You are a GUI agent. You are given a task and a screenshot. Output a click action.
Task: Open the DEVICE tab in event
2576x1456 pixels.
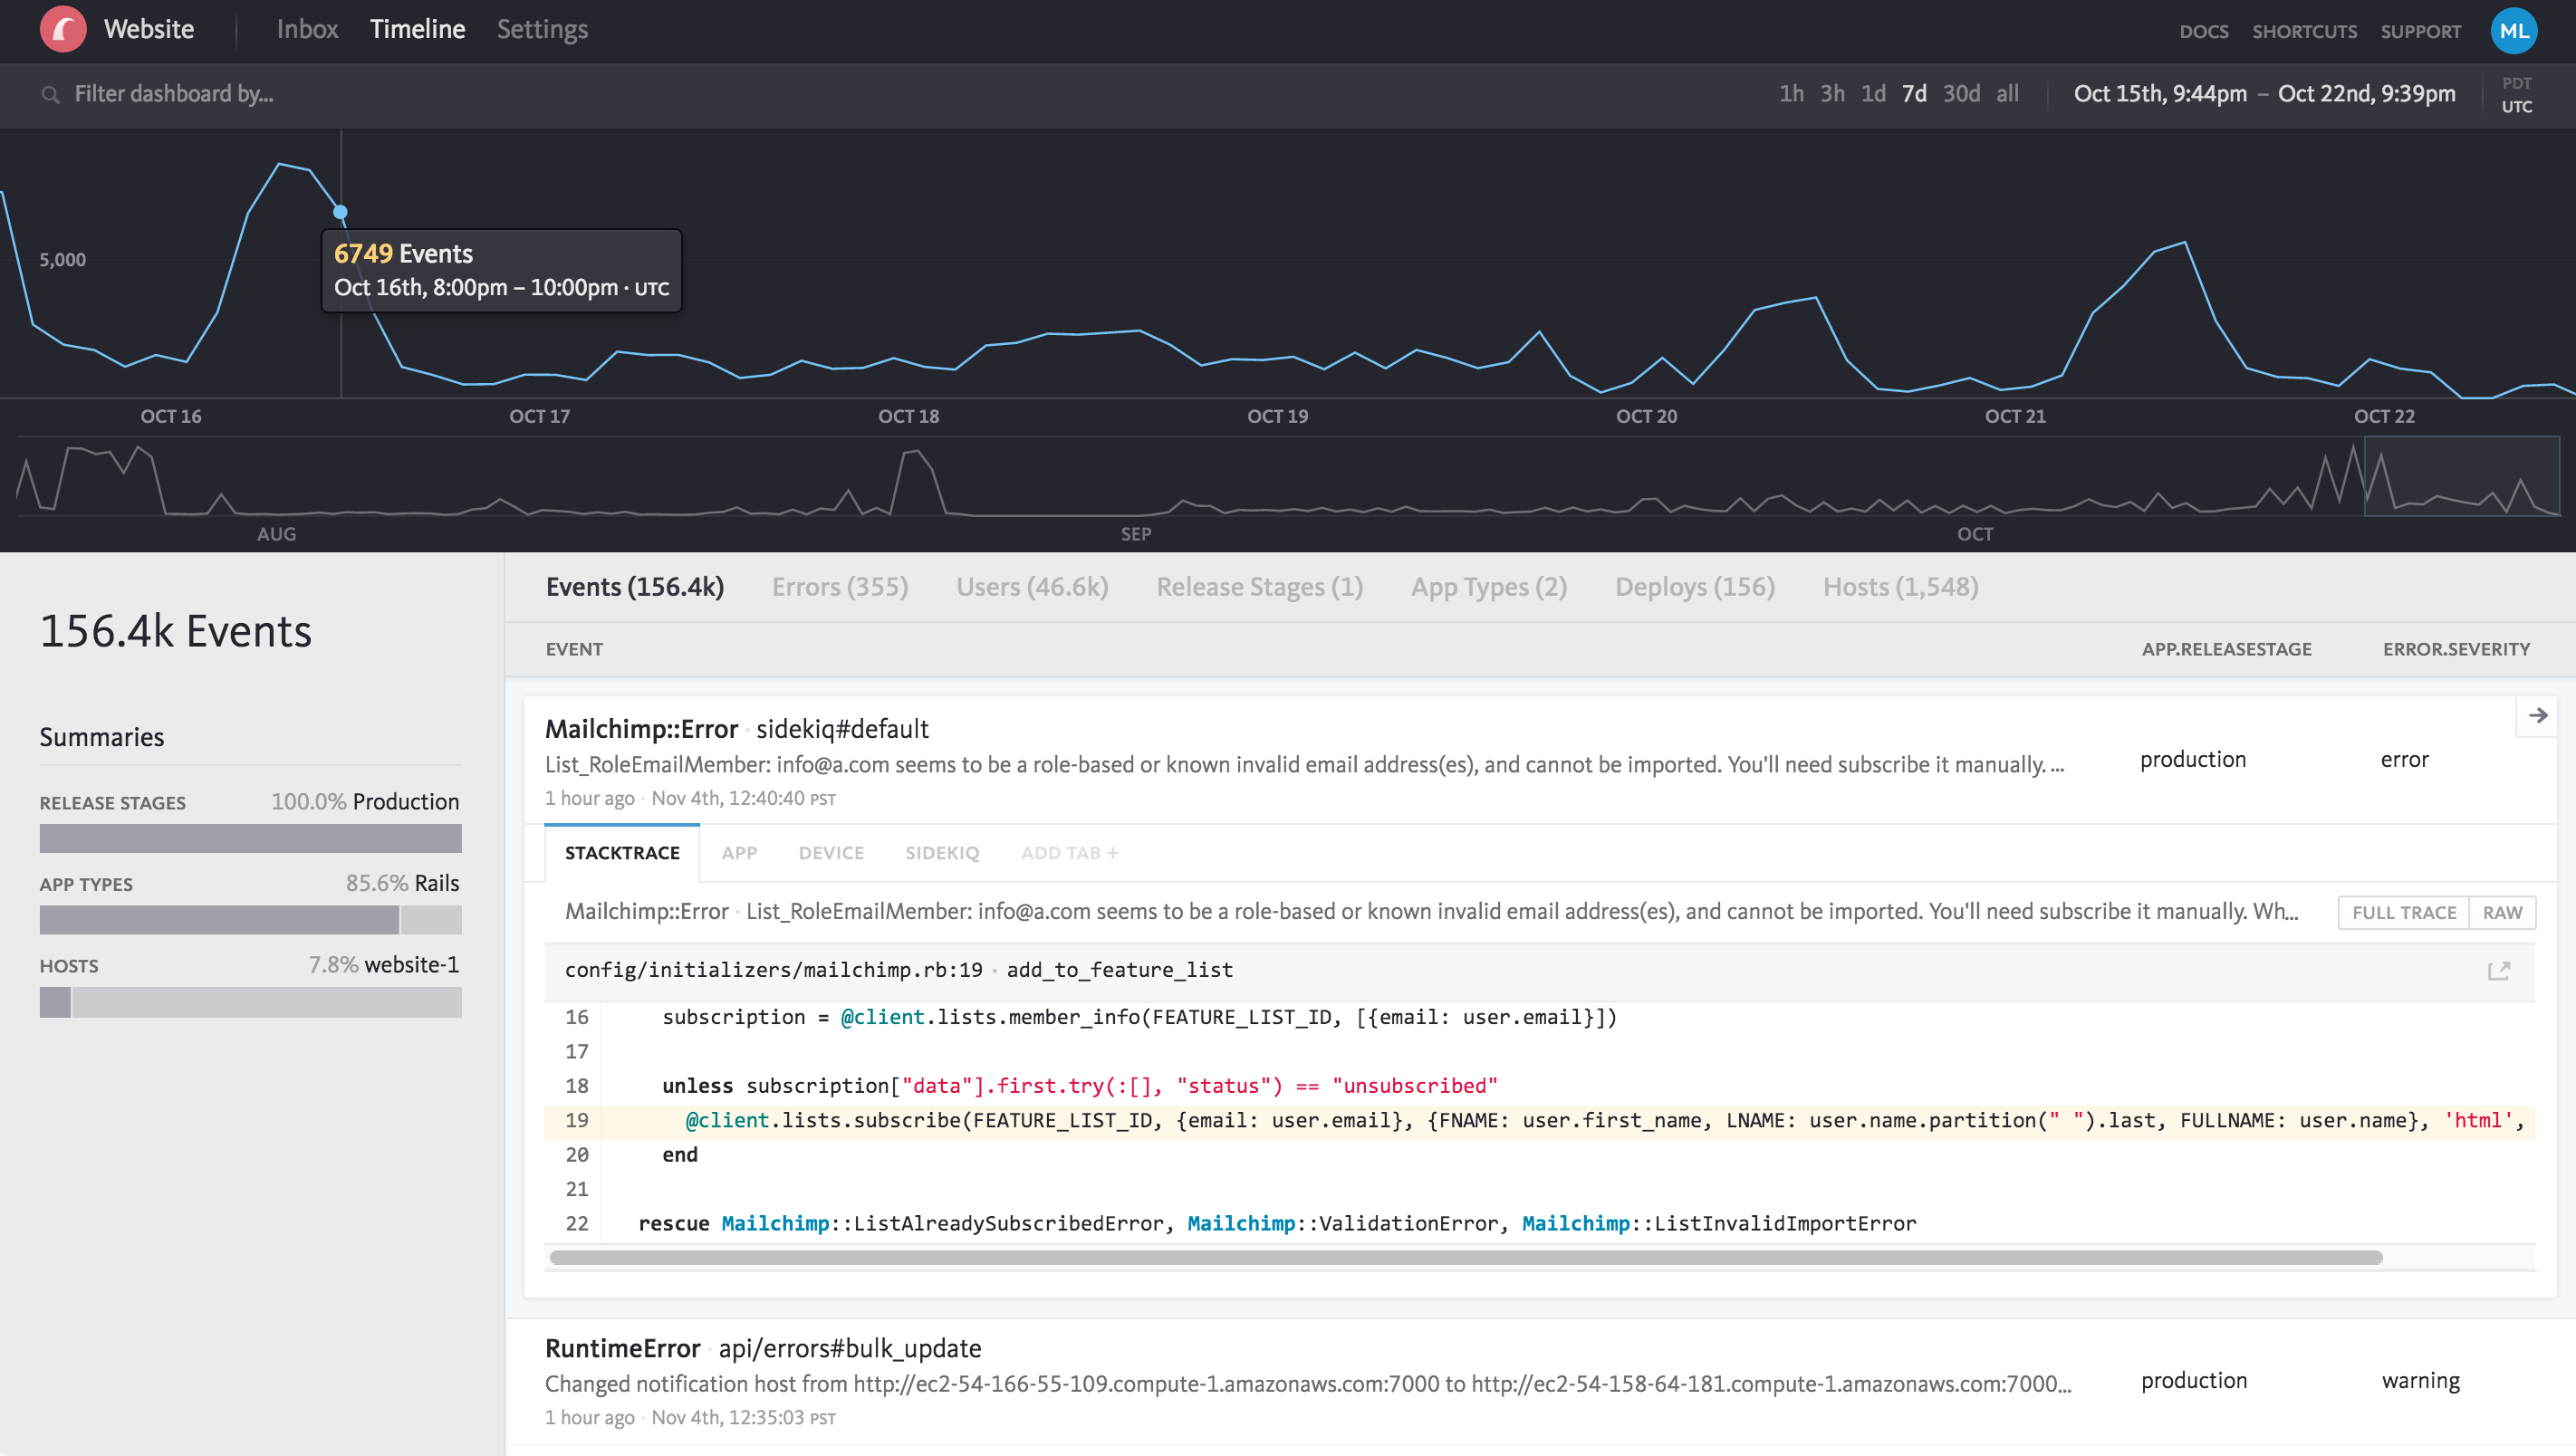pos(831,853)
